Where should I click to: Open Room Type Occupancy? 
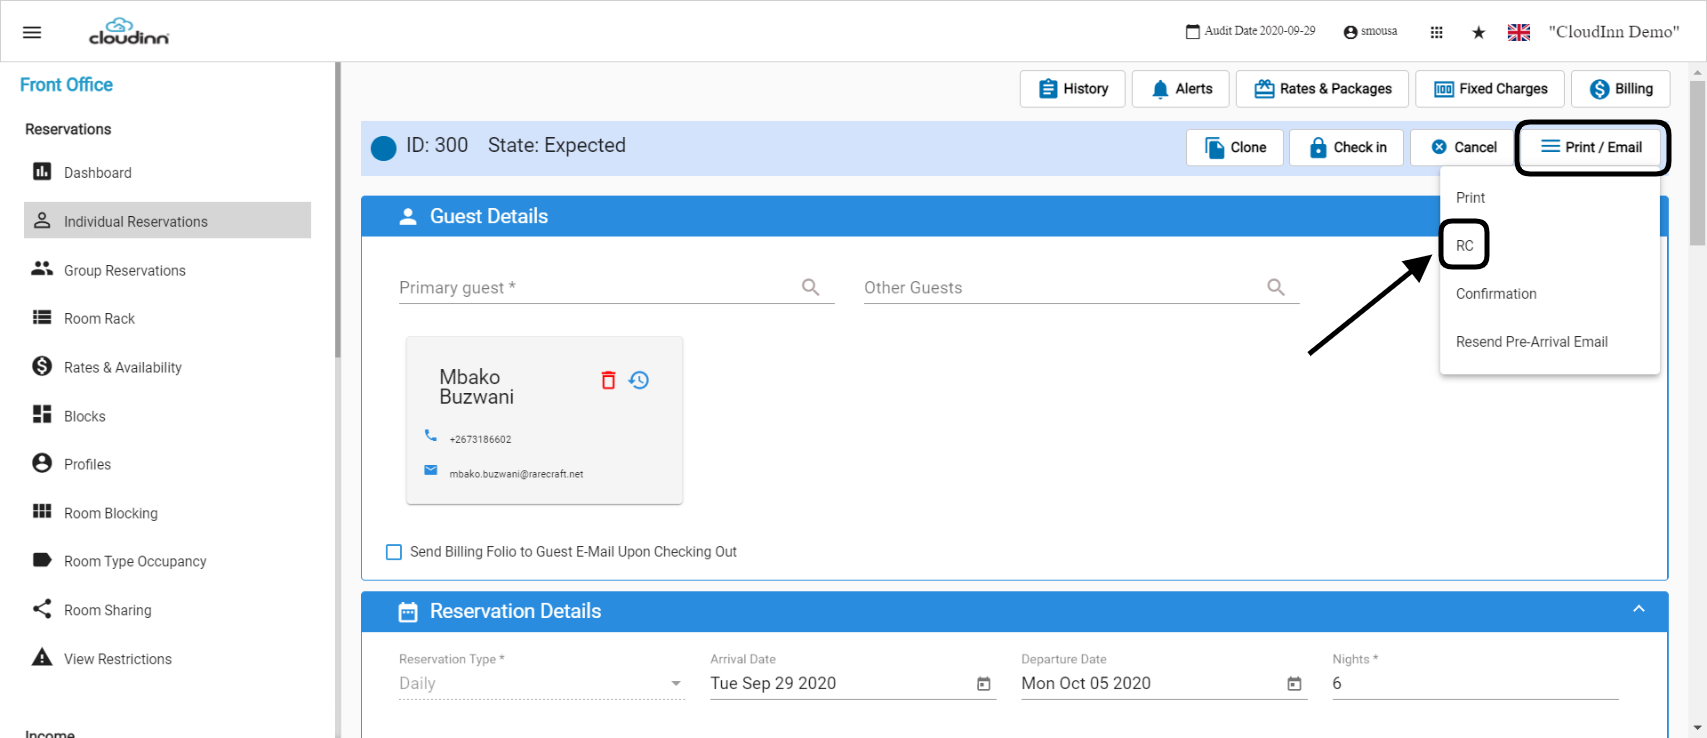coord(167,561)
